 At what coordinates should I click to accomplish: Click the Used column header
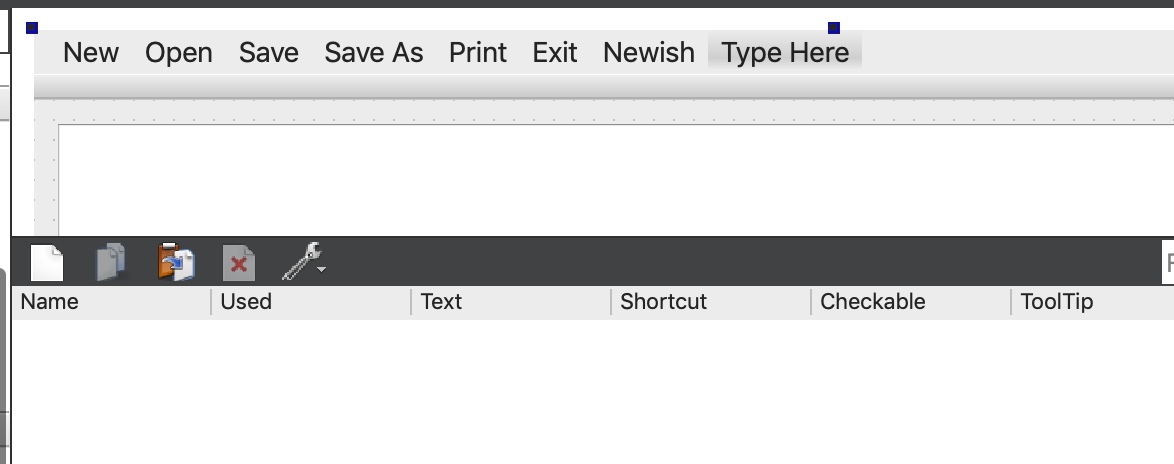246,302
